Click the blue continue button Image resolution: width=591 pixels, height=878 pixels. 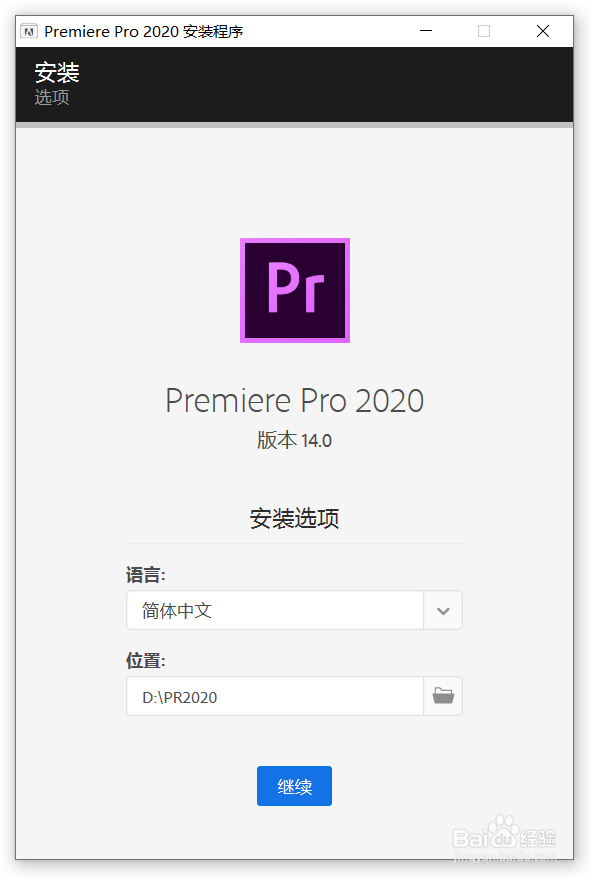tap(294, 786)
